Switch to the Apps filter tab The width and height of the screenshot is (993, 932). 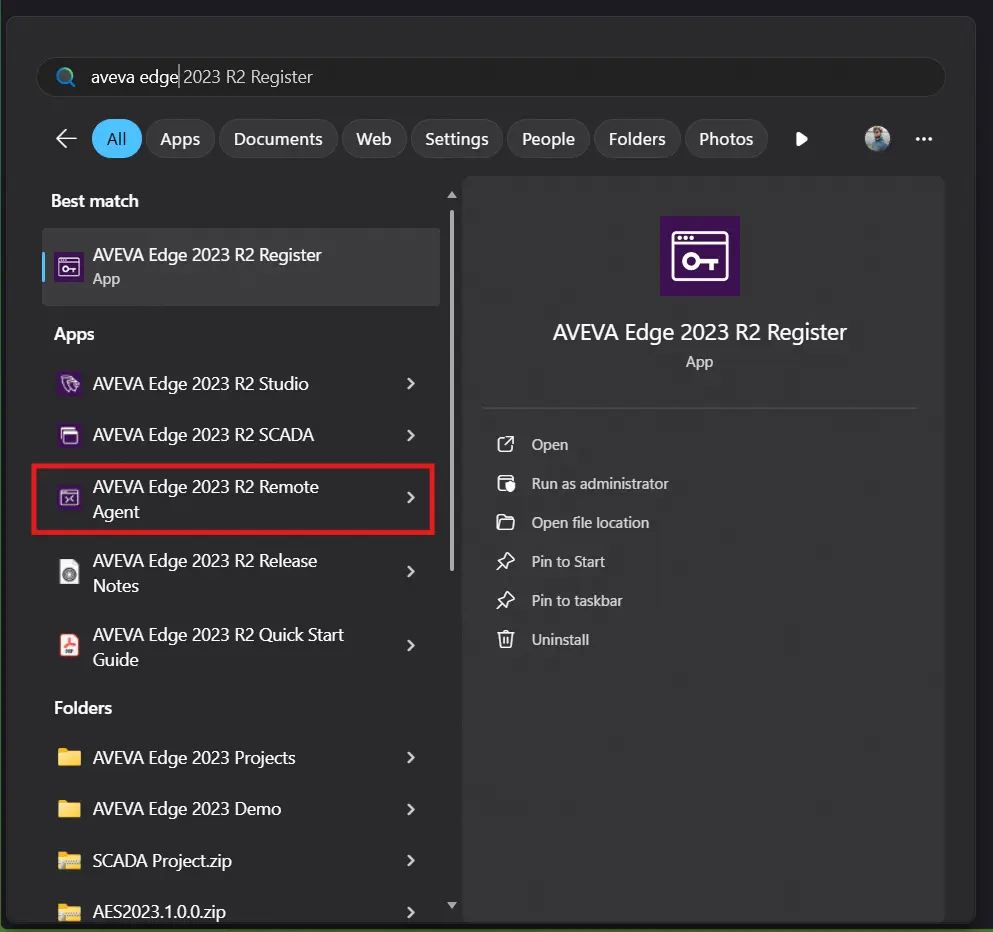click(x=180, y=138)
